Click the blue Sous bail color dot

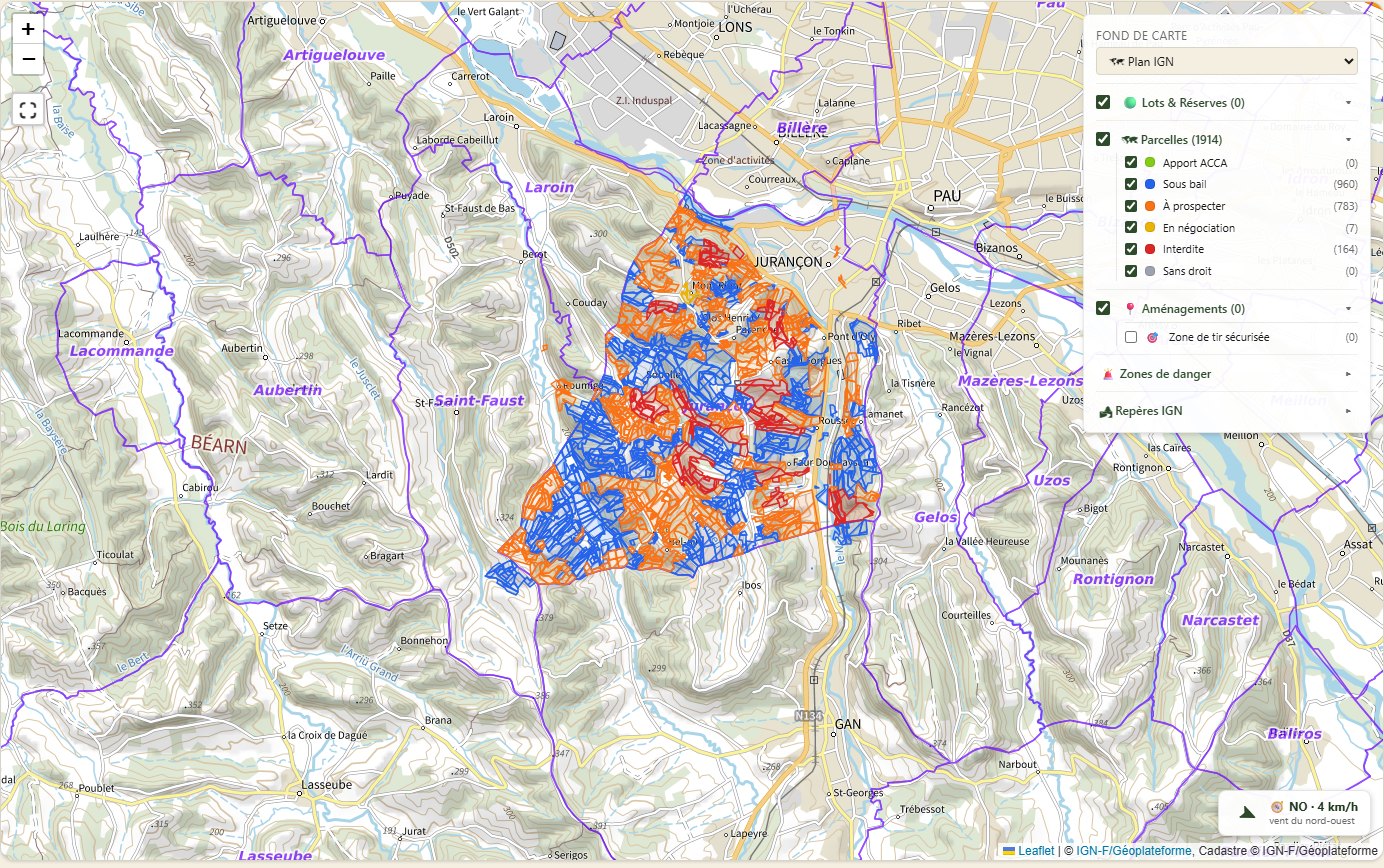coord(1149,184)
